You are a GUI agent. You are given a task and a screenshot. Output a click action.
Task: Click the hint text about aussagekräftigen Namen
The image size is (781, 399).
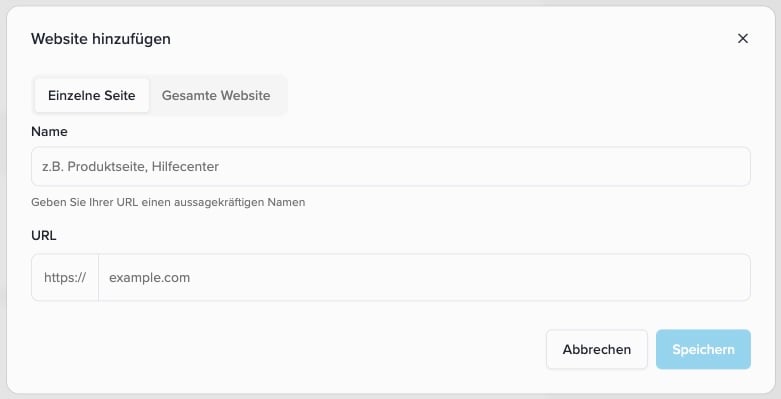(x=168, y=202)
